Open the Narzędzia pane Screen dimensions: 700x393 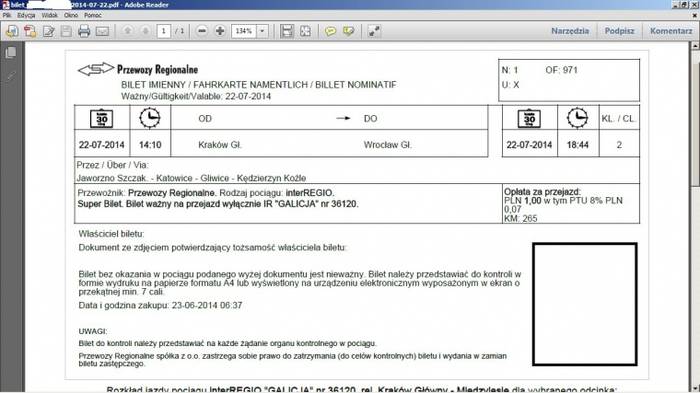pyautogui.click(x=570, y=31)
